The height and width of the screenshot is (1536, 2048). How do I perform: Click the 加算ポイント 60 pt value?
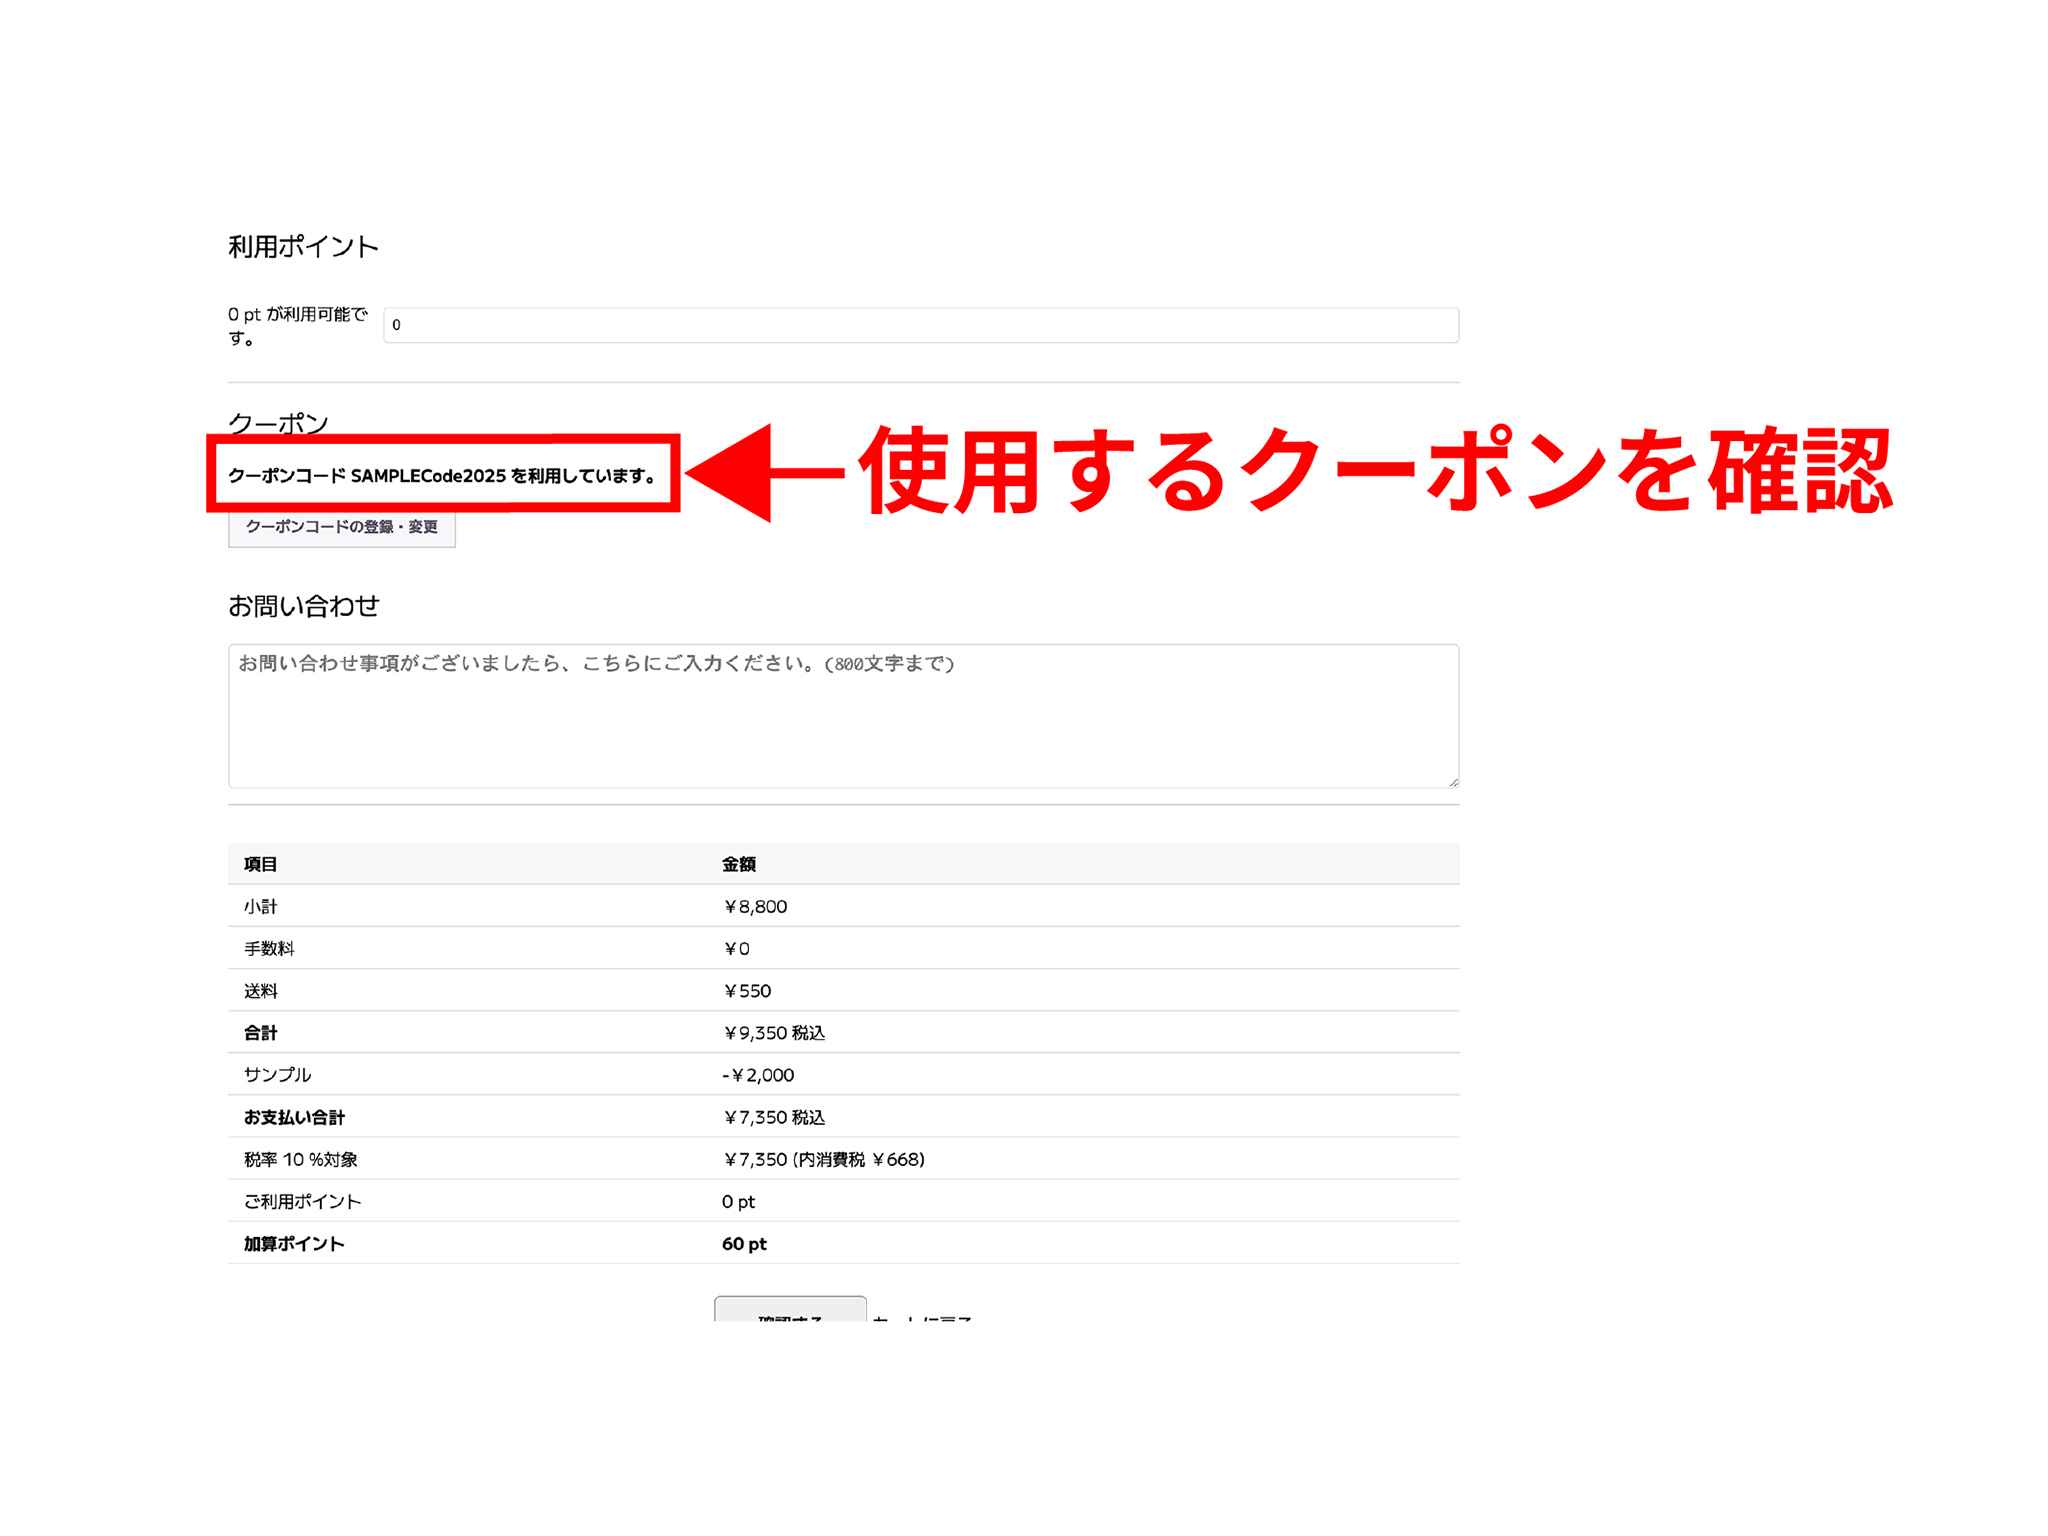744,1244
